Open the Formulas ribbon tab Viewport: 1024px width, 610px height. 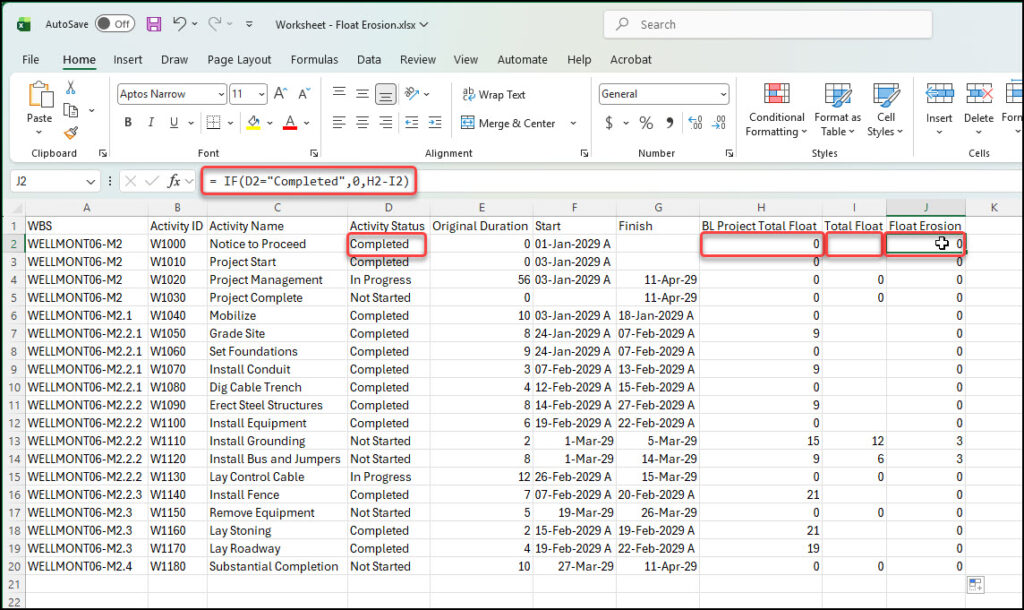click(314, 59)
